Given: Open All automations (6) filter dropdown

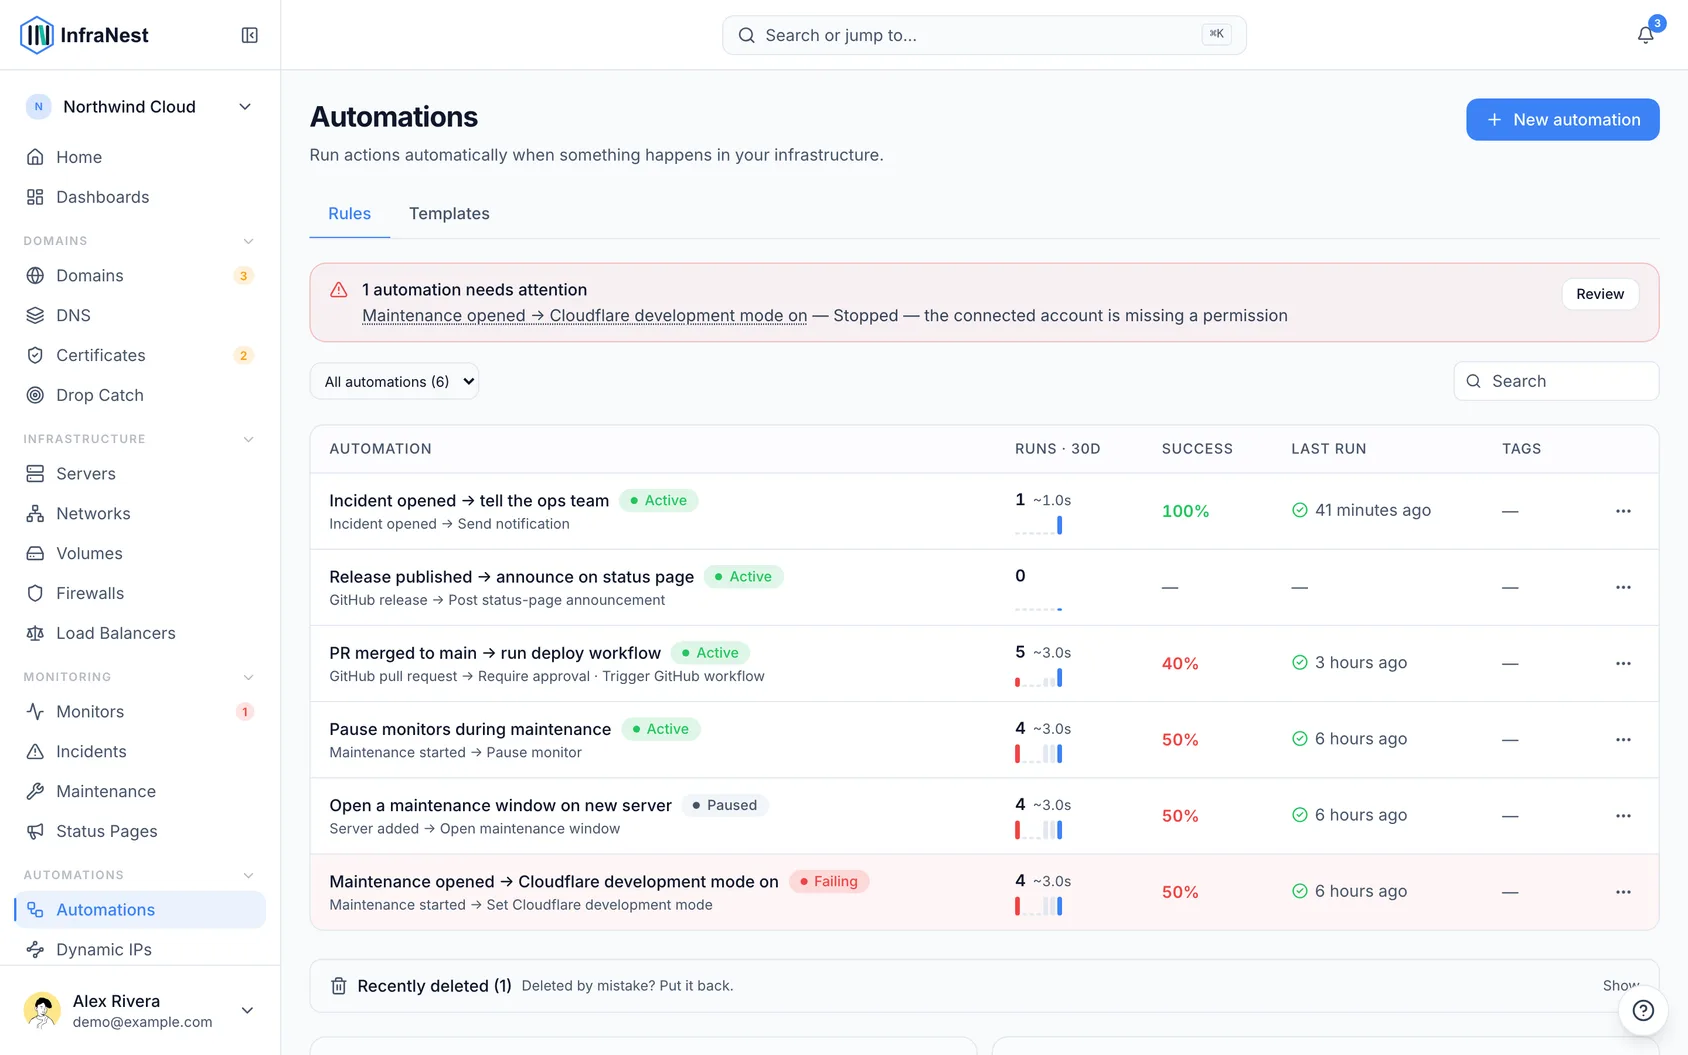Looking at the screenshot, I should (394, 381).
